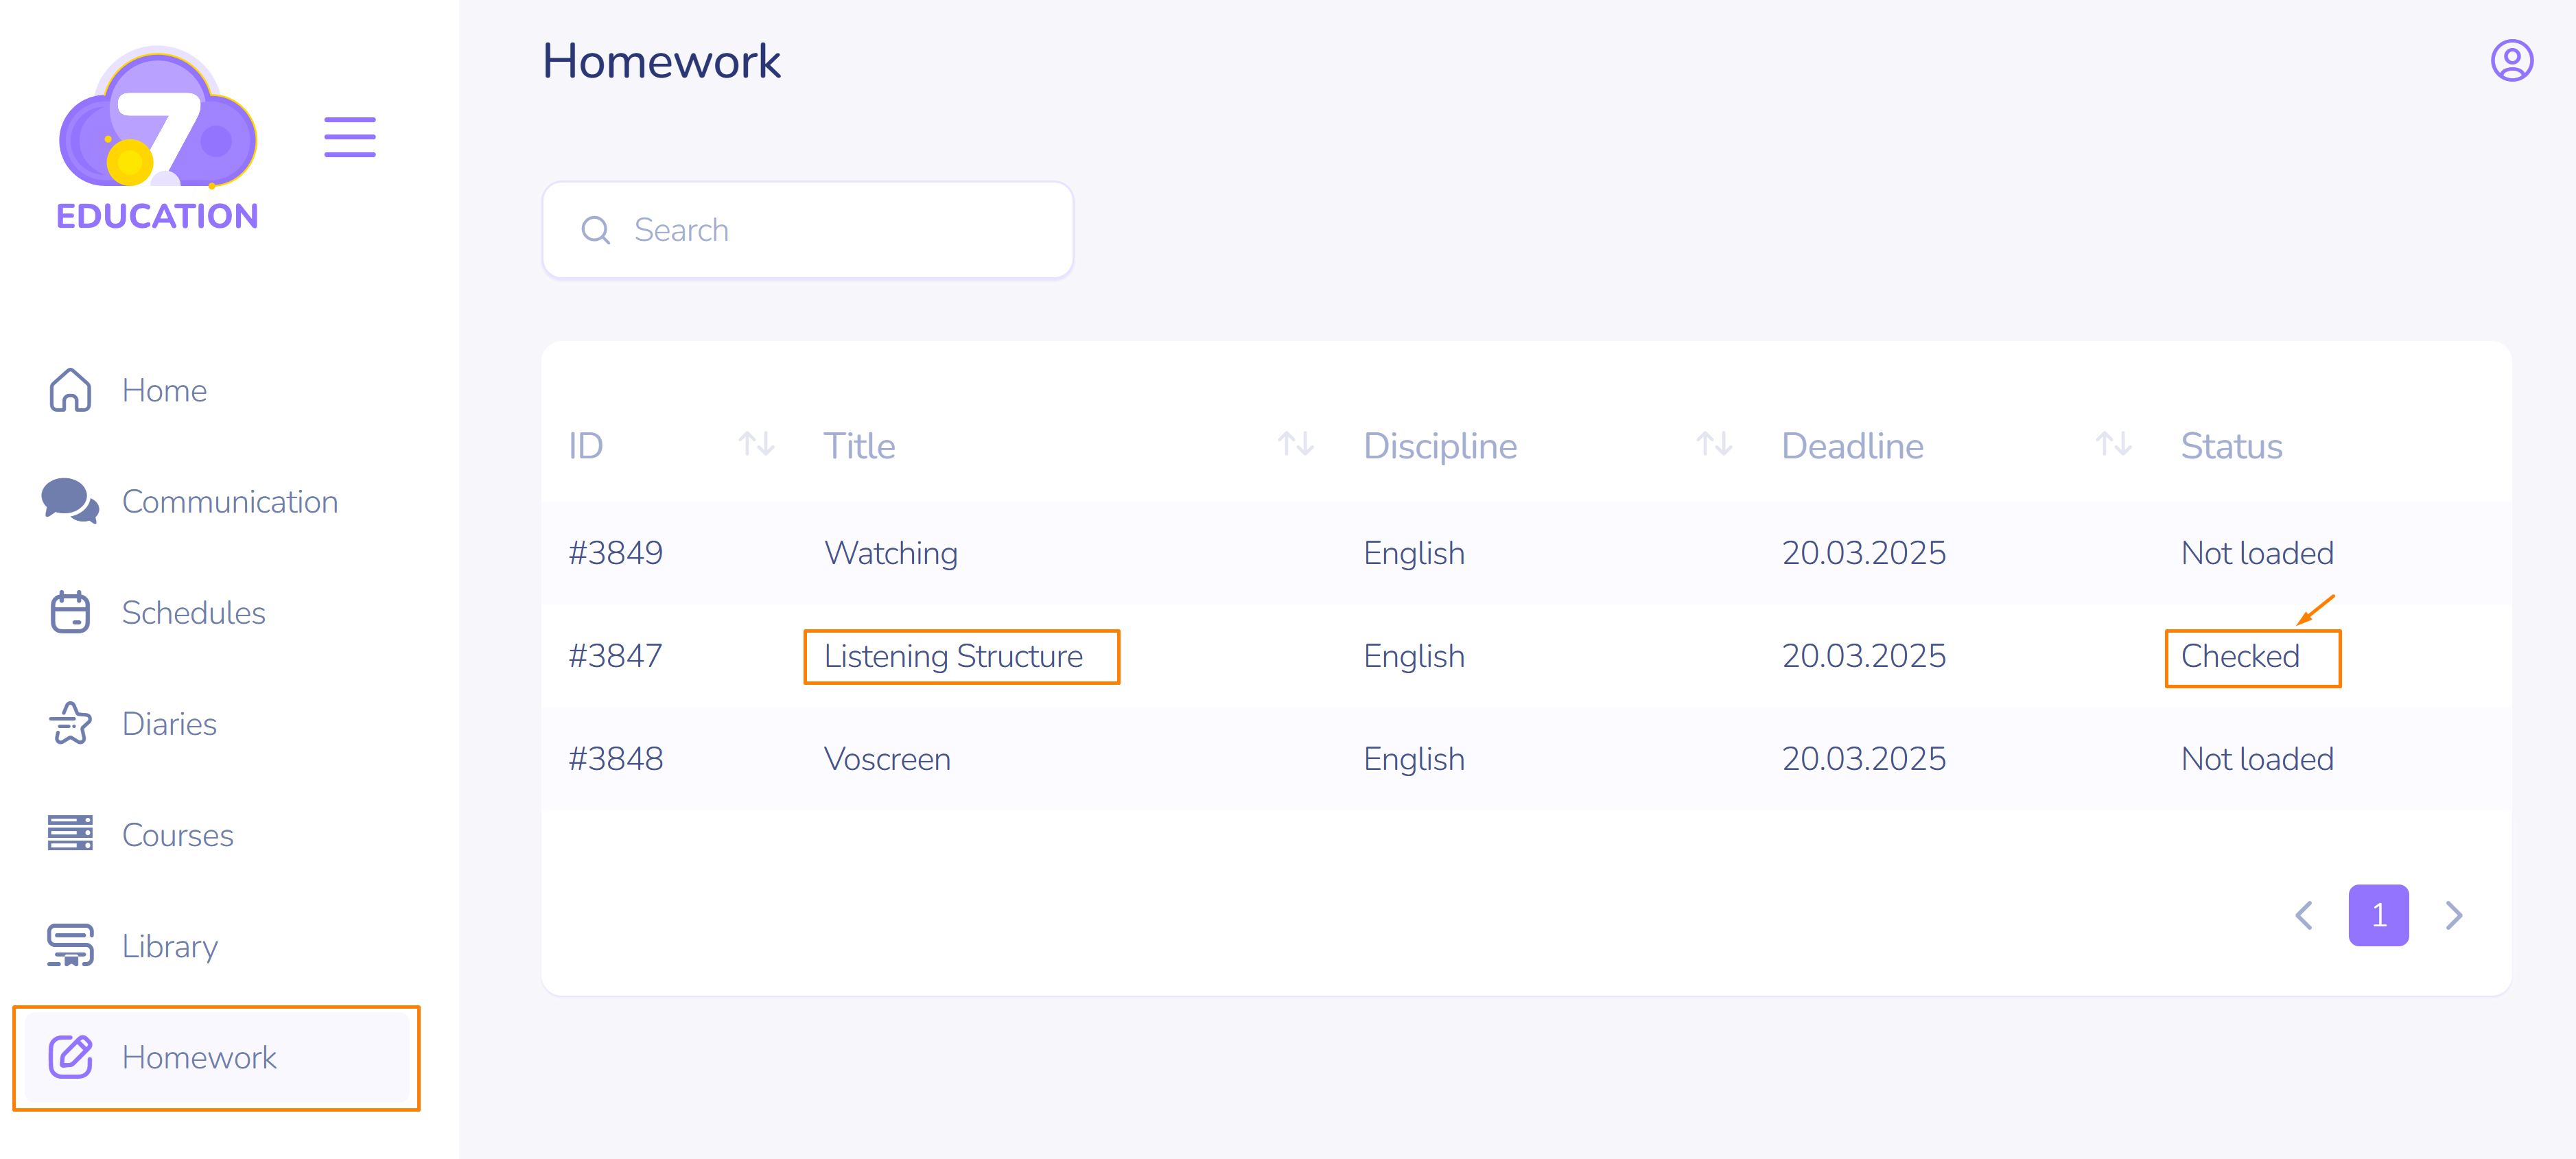Image resolution: width=2576 pixels, height=1159 pixels.
Task: Click the Homework pencil edit icon
Action: (x=70, y=1057)
